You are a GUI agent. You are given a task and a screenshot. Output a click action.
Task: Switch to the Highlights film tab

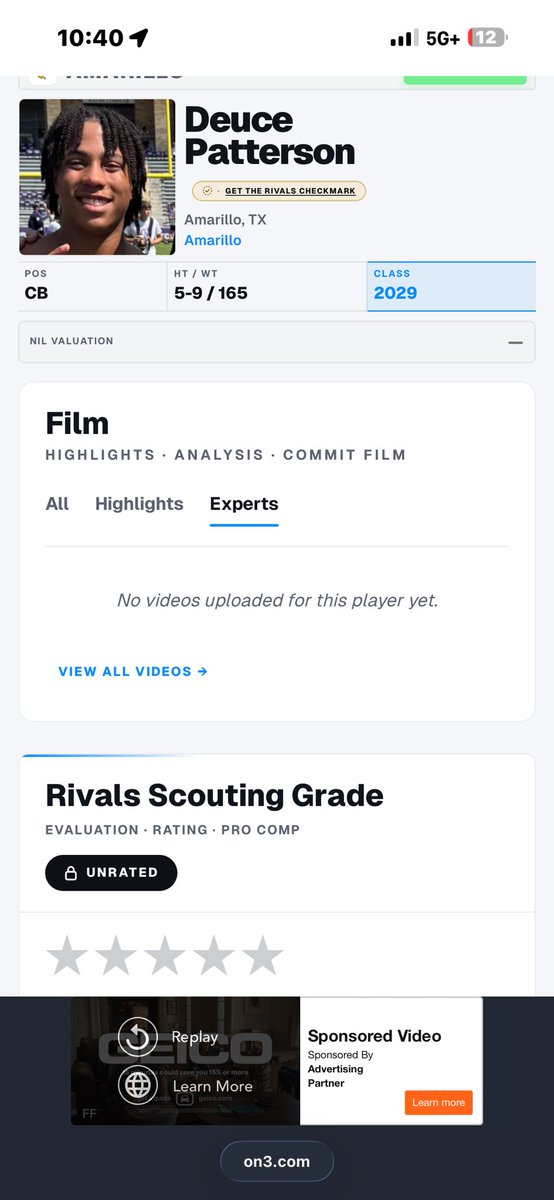(x=139, y=504)
